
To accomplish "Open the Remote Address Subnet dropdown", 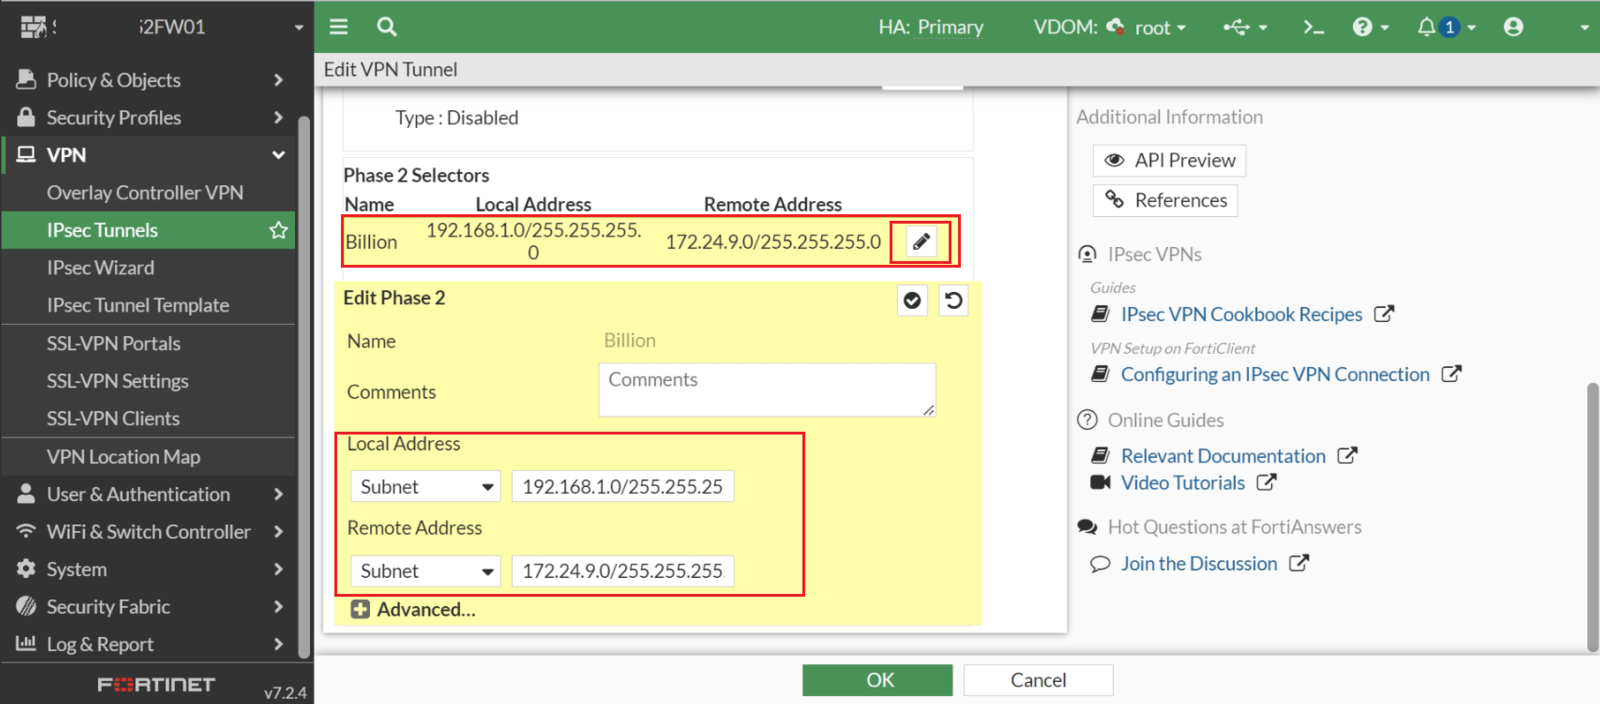I will click(x=426, y=571).
